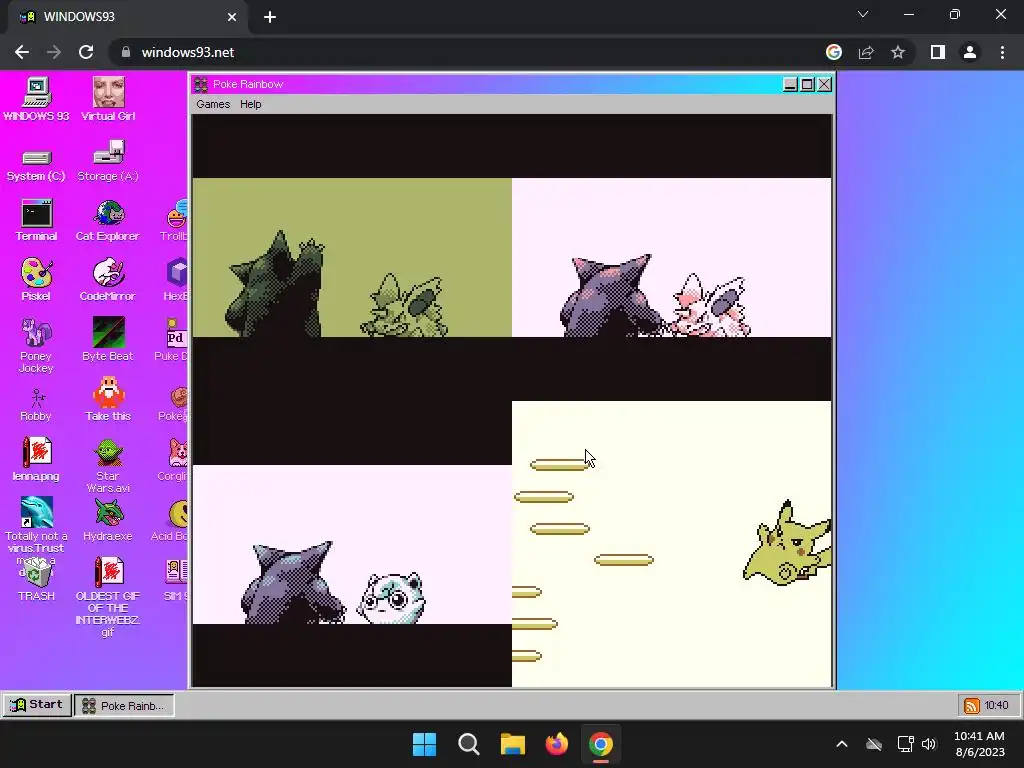The height and width of the screenshot is (768, 1024).
Task: Open the date and time flyout
Action: click(x=979, y=744)
